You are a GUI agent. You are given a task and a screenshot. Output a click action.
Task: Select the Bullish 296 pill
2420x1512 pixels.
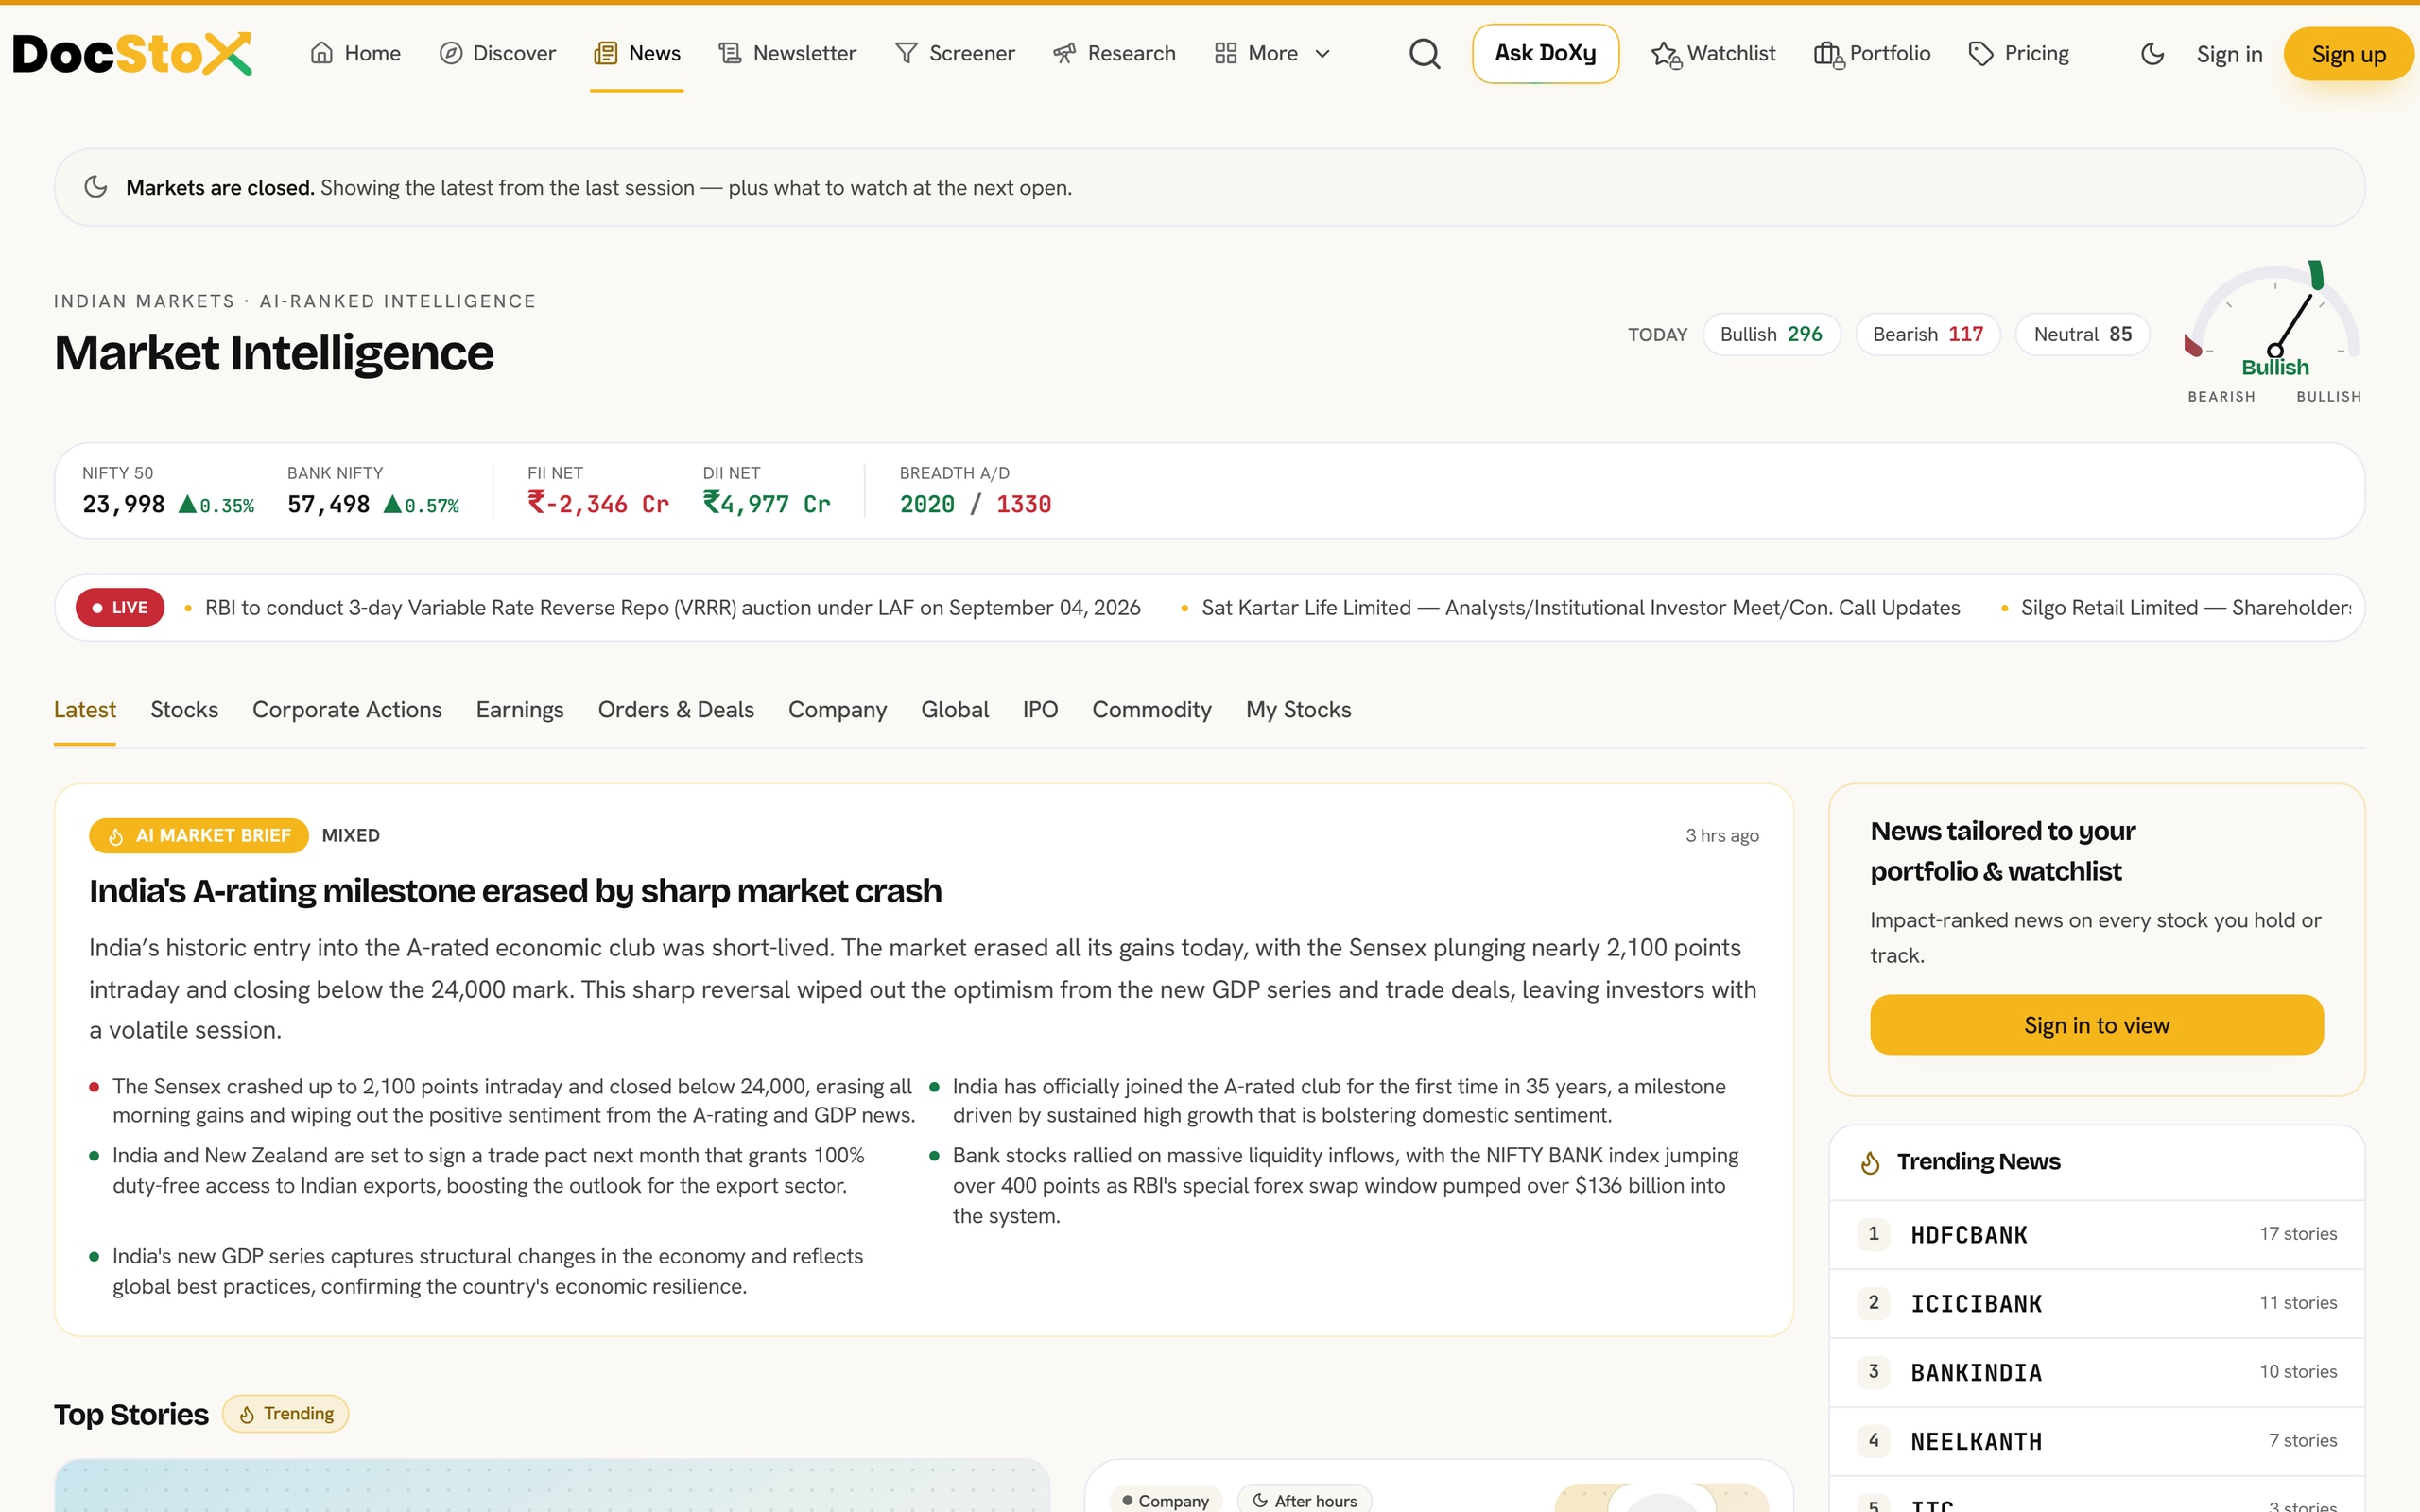tap(1771, 334)
